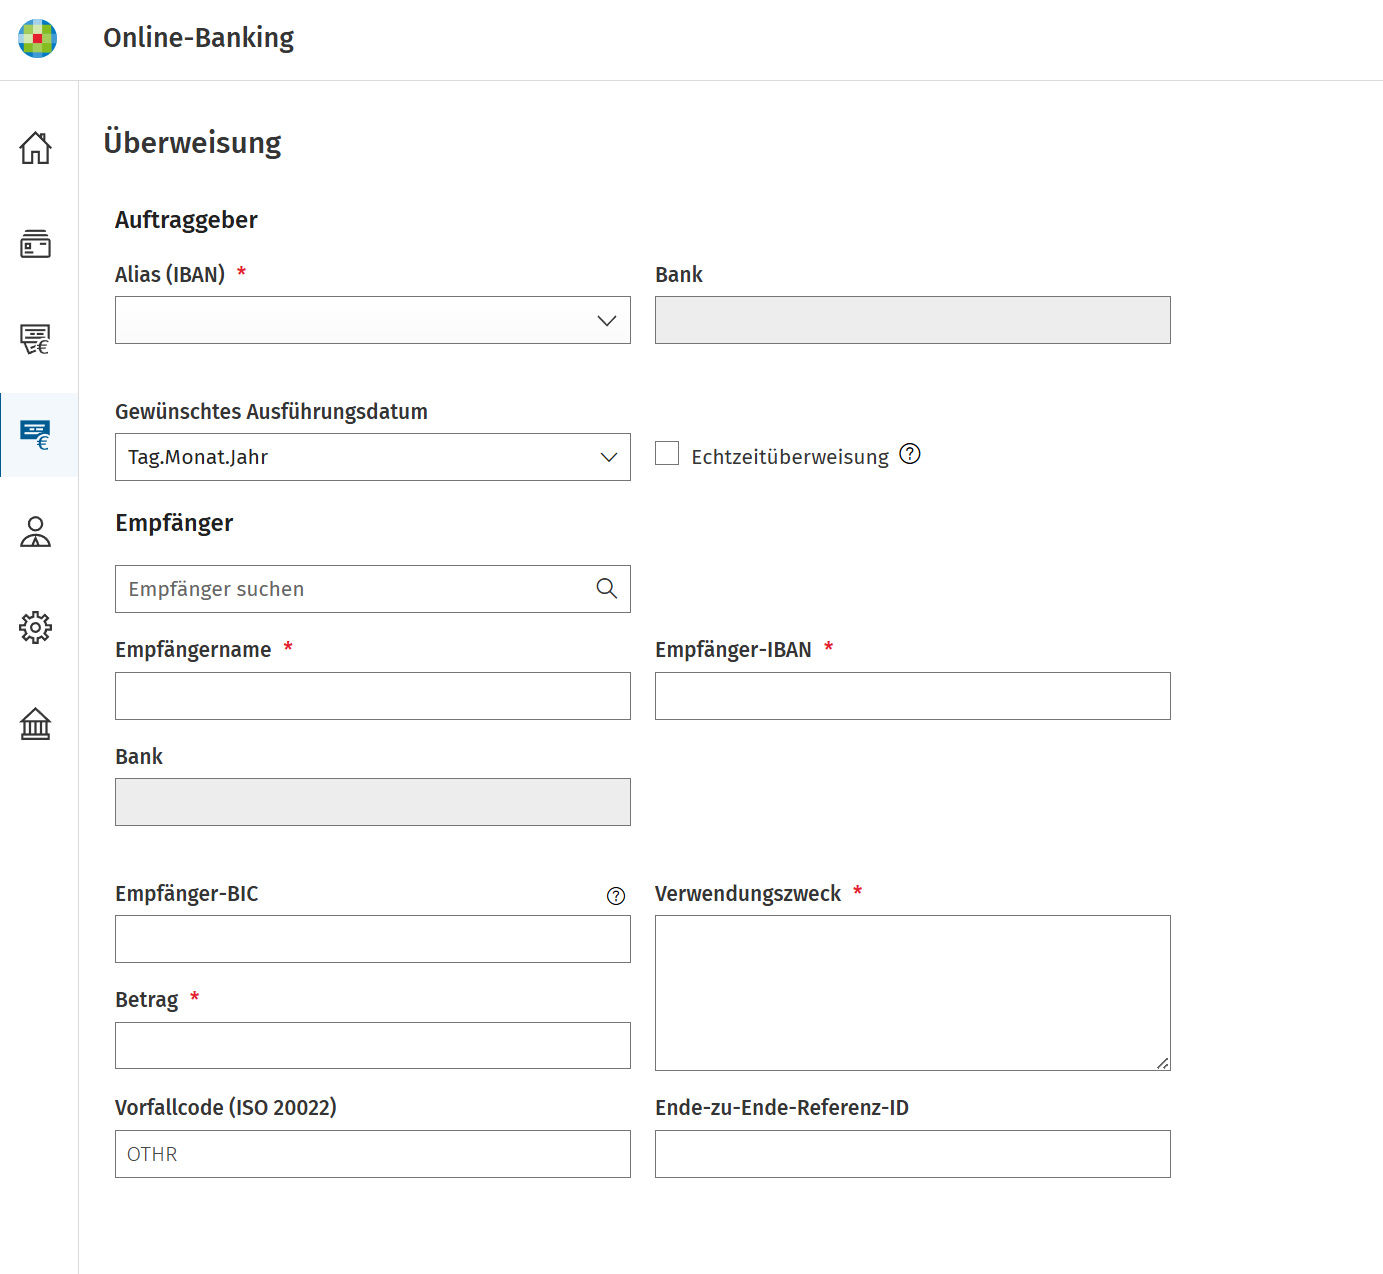
Task: Open the settings gear icon in the sidebar
Action: 36,627
